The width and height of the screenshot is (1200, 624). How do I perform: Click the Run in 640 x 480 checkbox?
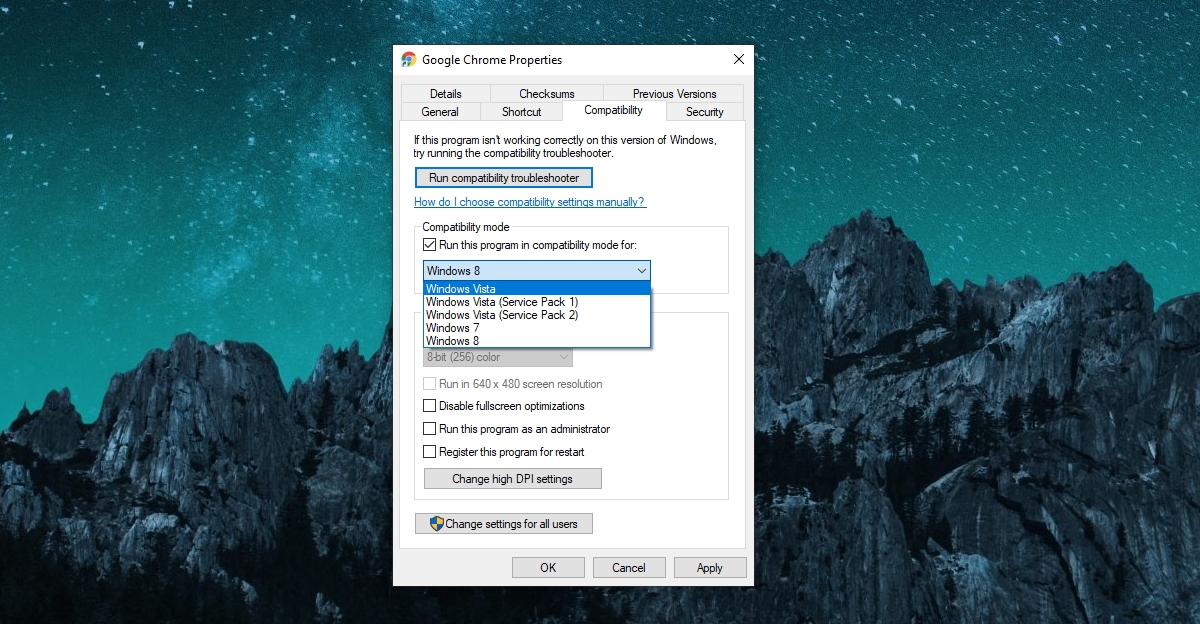430,384
